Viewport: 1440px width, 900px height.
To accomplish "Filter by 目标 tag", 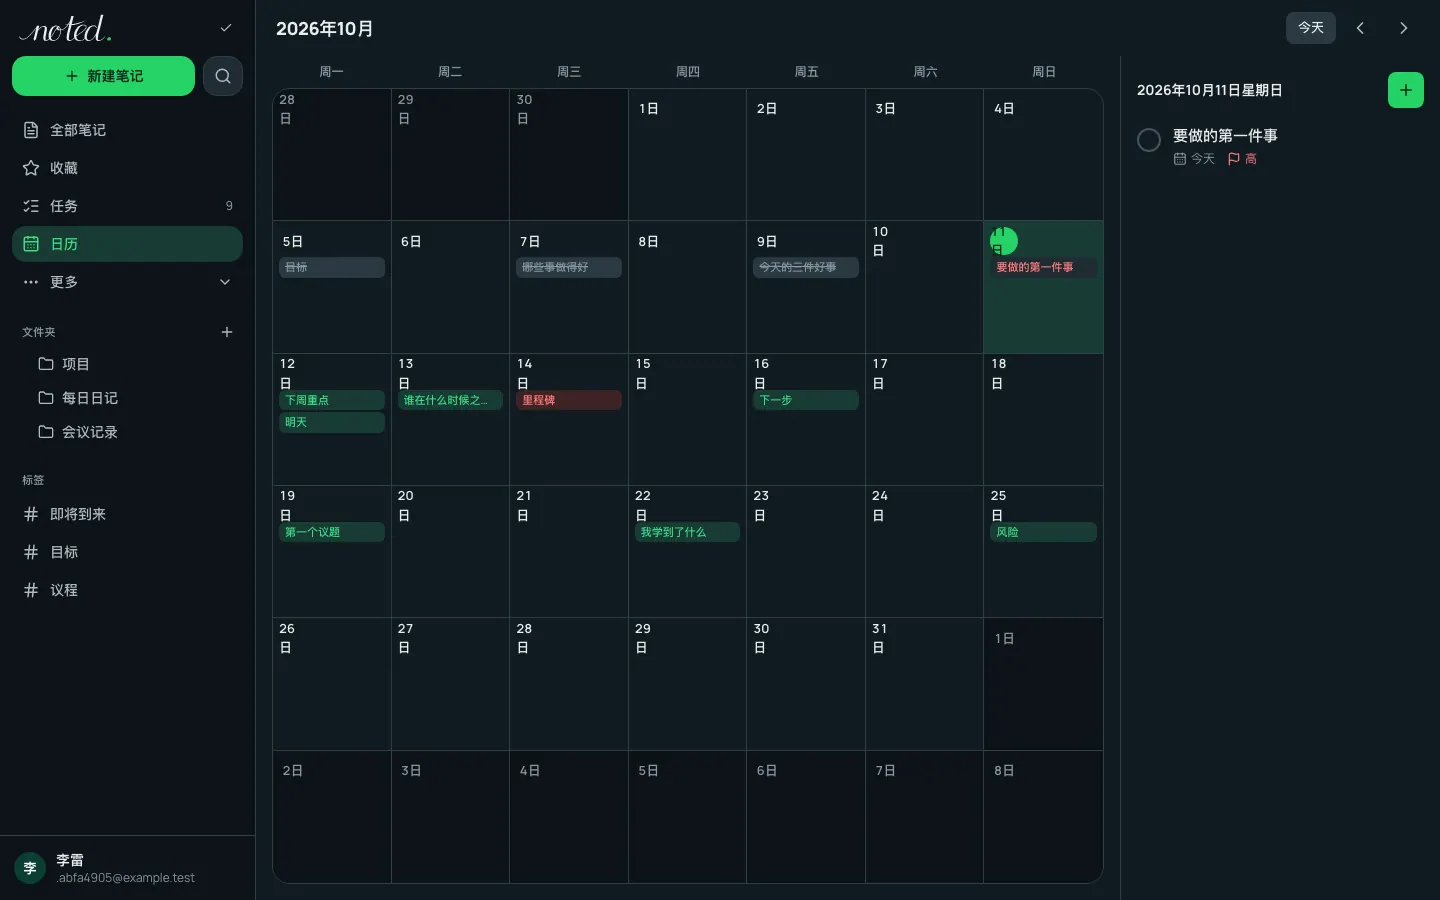I will 127,552.
